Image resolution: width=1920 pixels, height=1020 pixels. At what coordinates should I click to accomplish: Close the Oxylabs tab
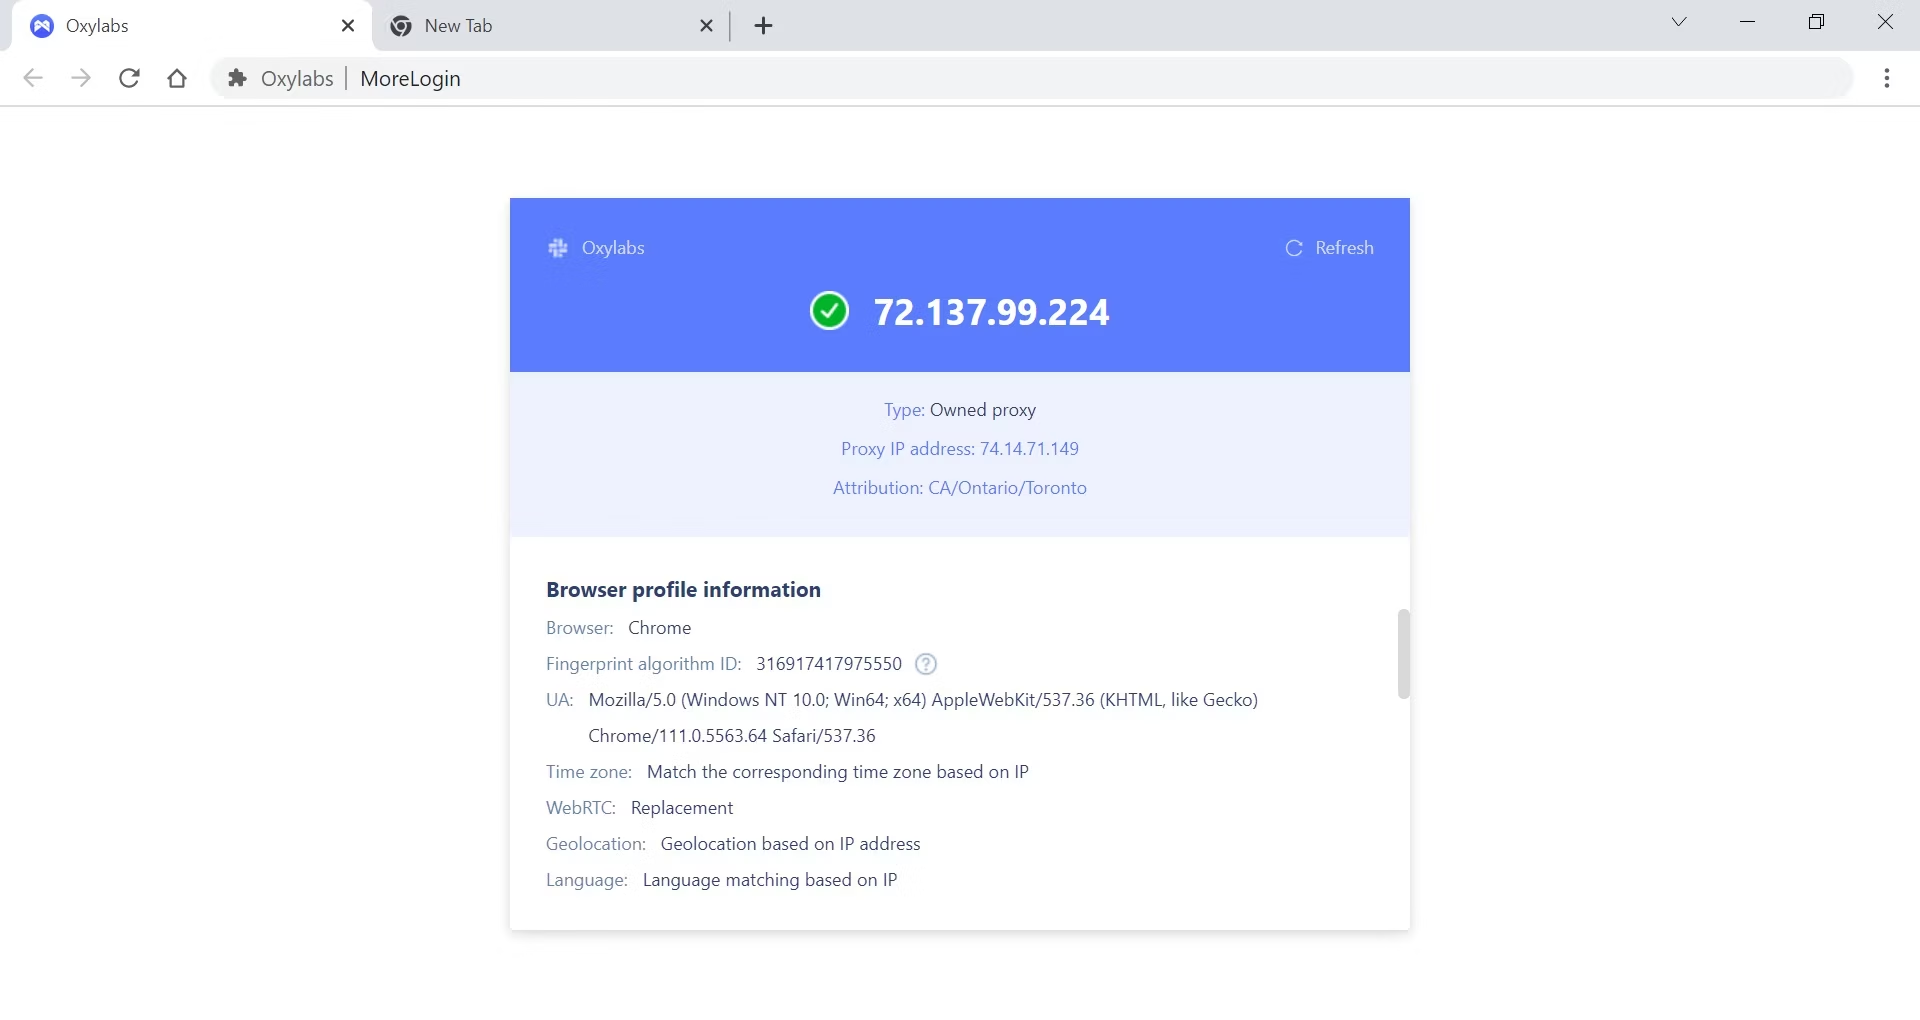coord(348,26)
